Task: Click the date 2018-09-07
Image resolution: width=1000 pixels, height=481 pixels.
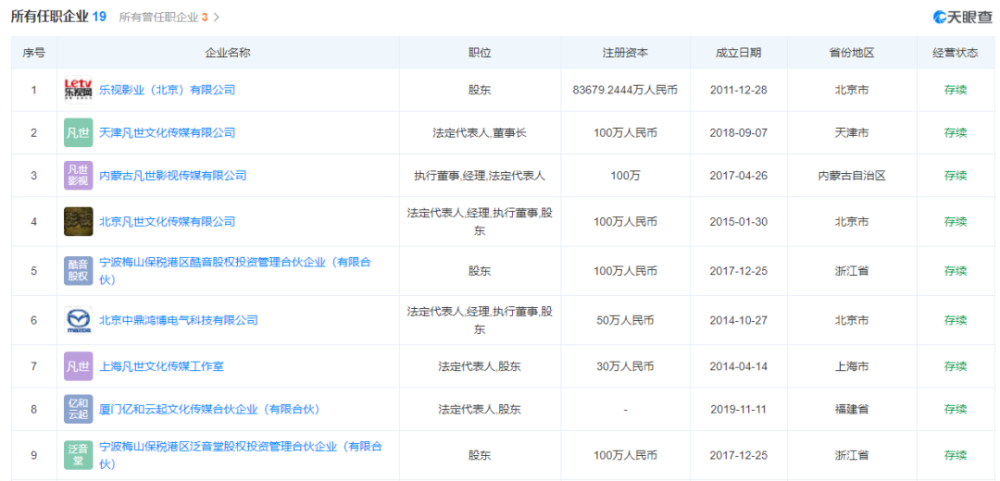Action: 739,133
